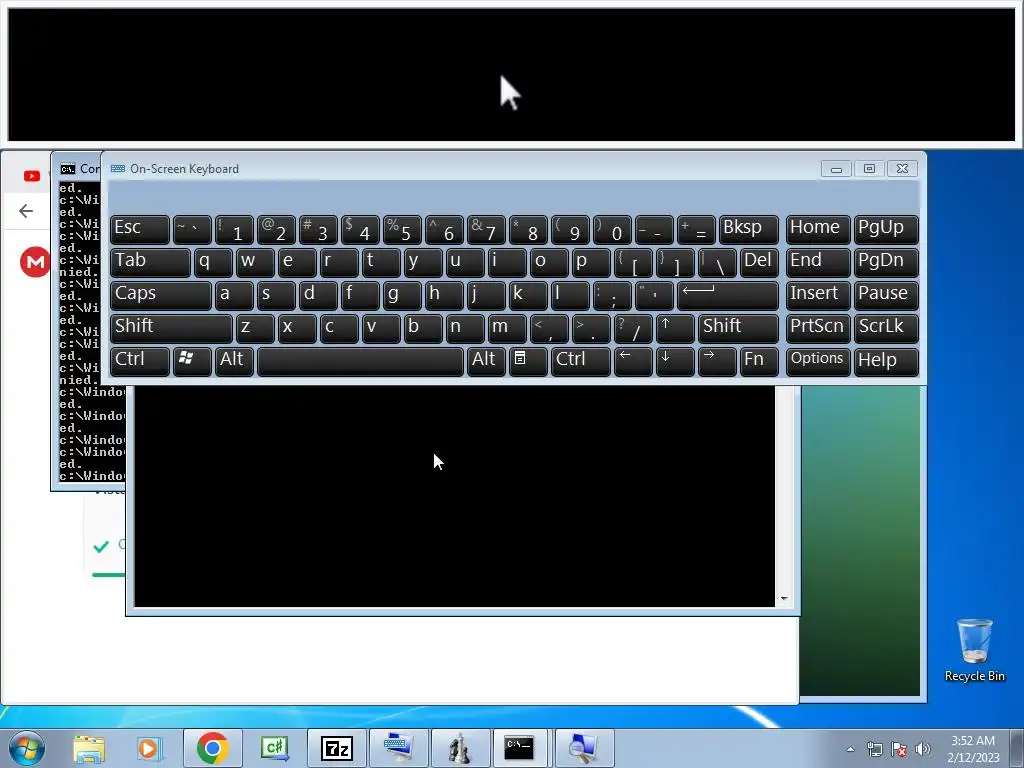This screenshot has width=1024, height=768.
Task: Click the up arrow key
Action: (675, 328)
